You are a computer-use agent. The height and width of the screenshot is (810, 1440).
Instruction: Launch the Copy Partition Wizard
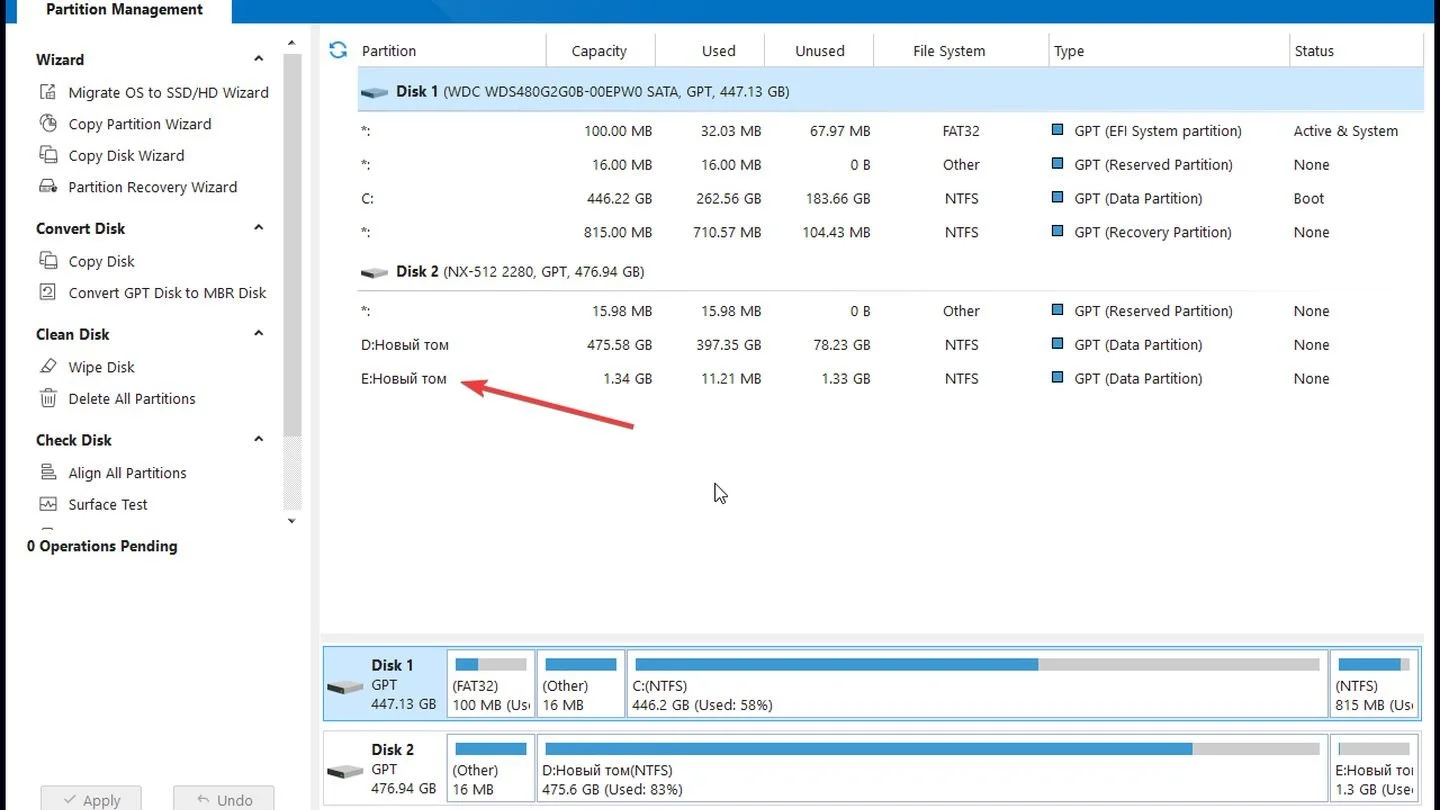click(139, 124)
